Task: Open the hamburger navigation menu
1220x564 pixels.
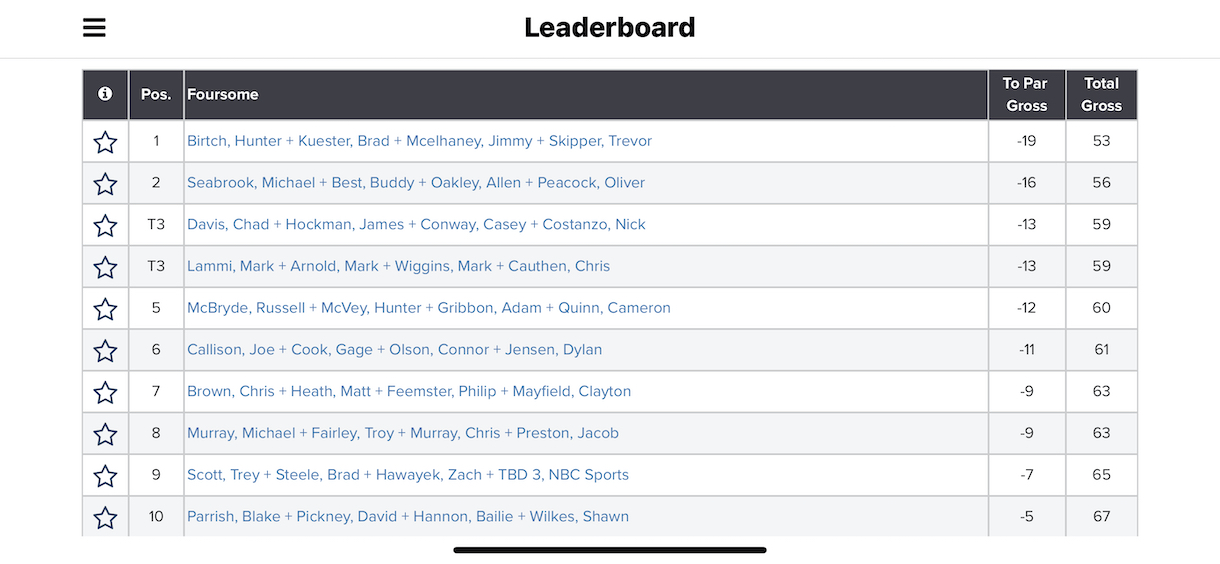Action: point(94,28)
